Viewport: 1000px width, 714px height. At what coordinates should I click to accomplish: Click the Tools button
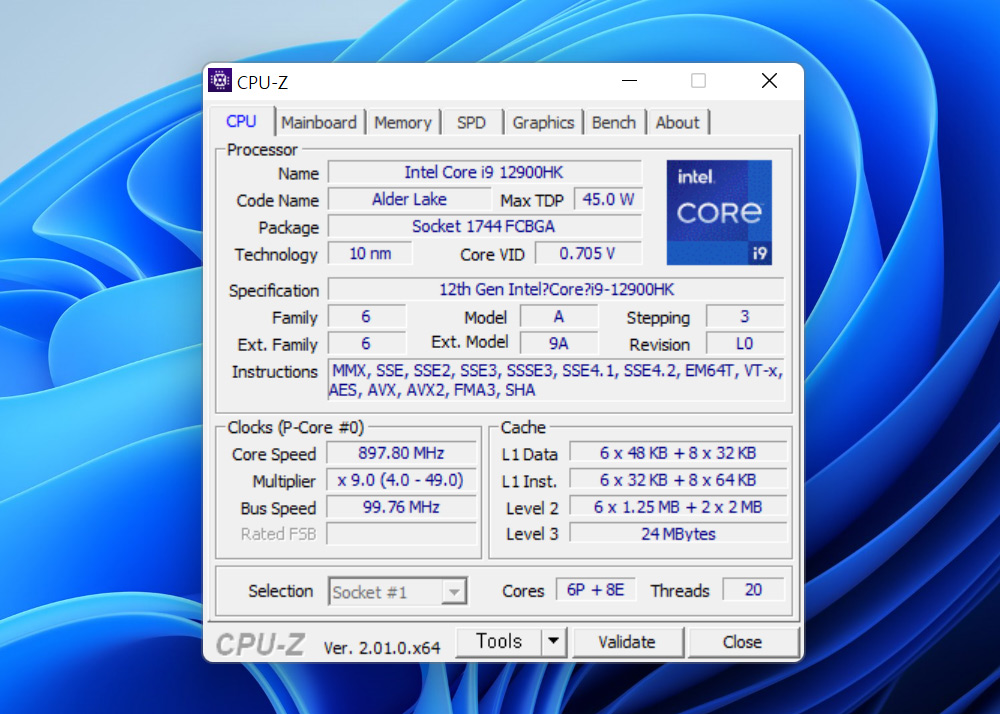[x=499, y=641]
